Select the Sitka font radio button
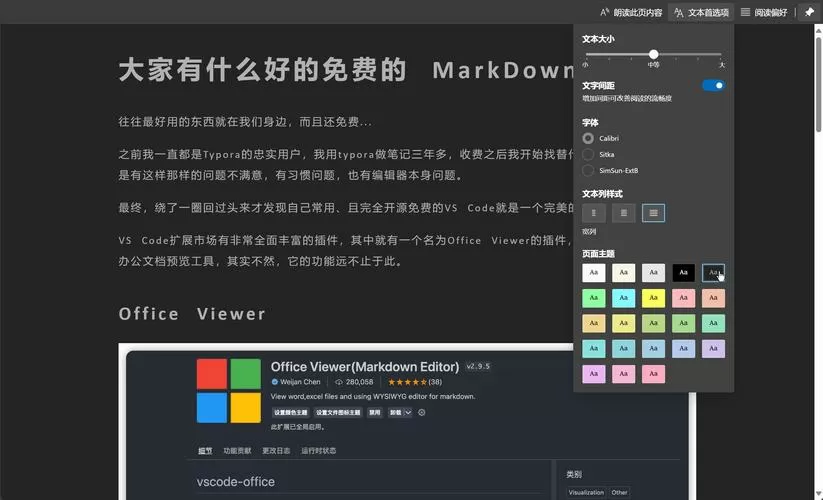The height and width of the screenshot is (500, 823). [588, 154]
